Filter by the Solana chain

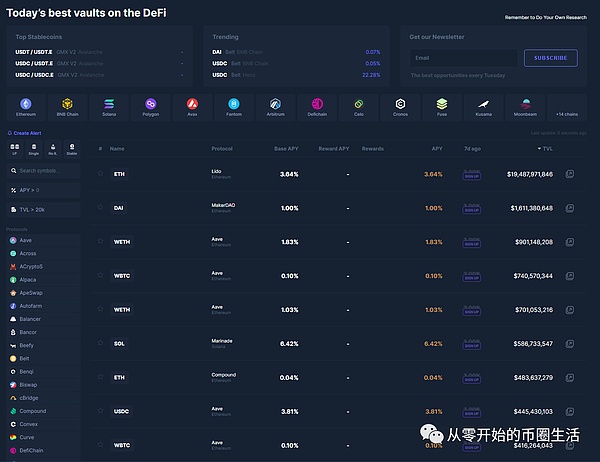click(109, 106)
